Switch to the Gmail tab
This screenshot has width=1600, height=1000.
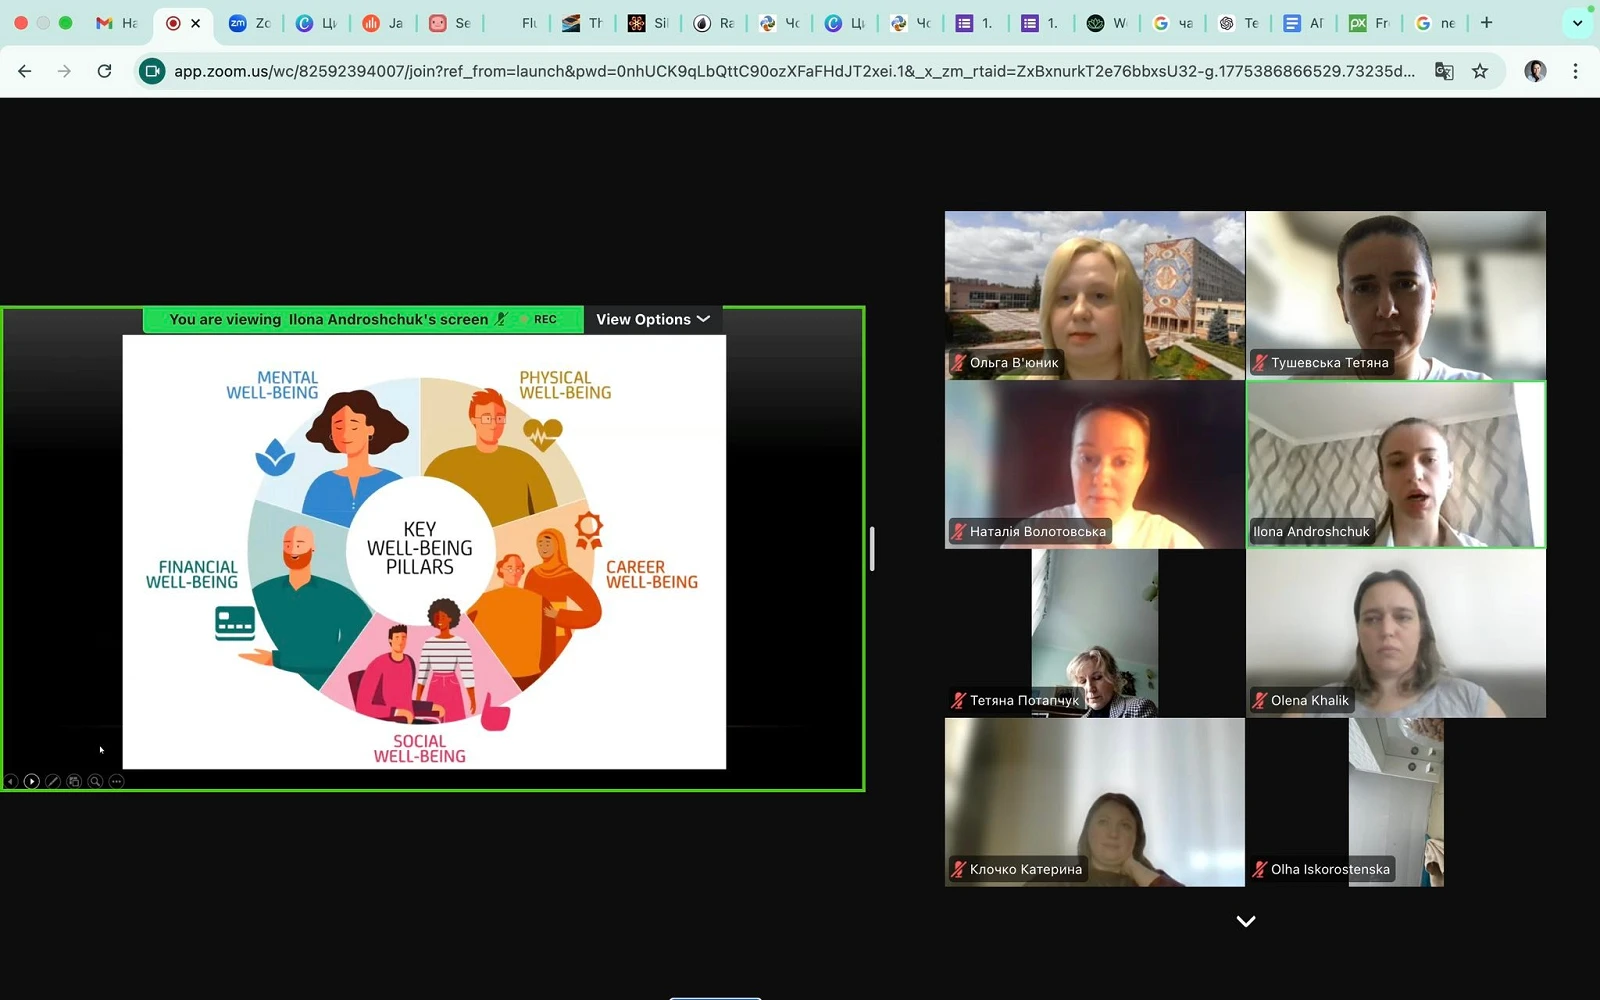click(x=116, y=23)
